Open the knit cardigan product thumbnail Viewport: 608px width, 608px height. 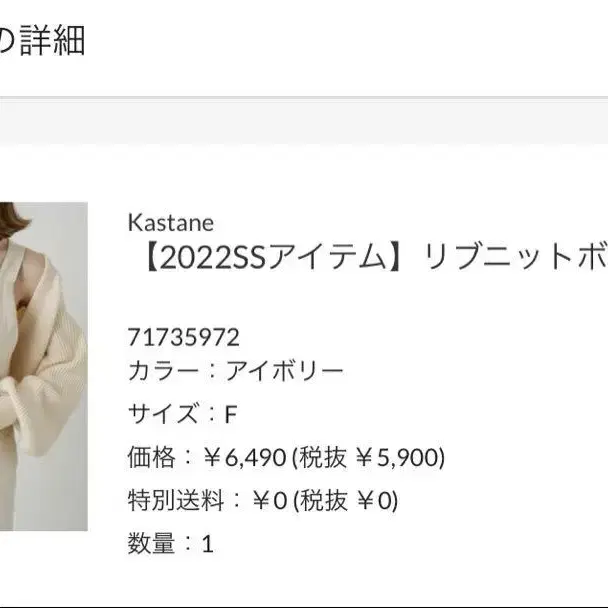coord(43,366)
